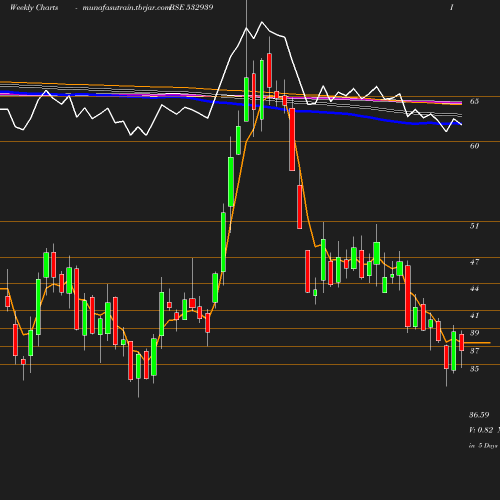Click the 'V: 0.82' volume text
The width and height of the screenshot is (500, 500).
[481, 430]
